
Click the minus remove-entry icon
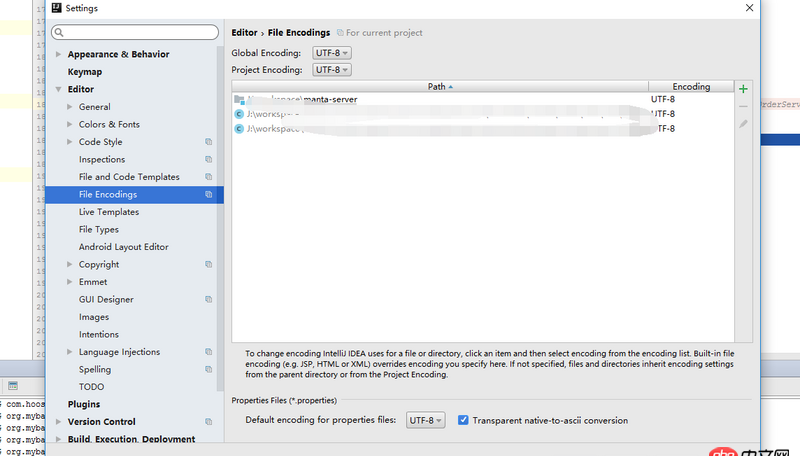click(743, 107)
